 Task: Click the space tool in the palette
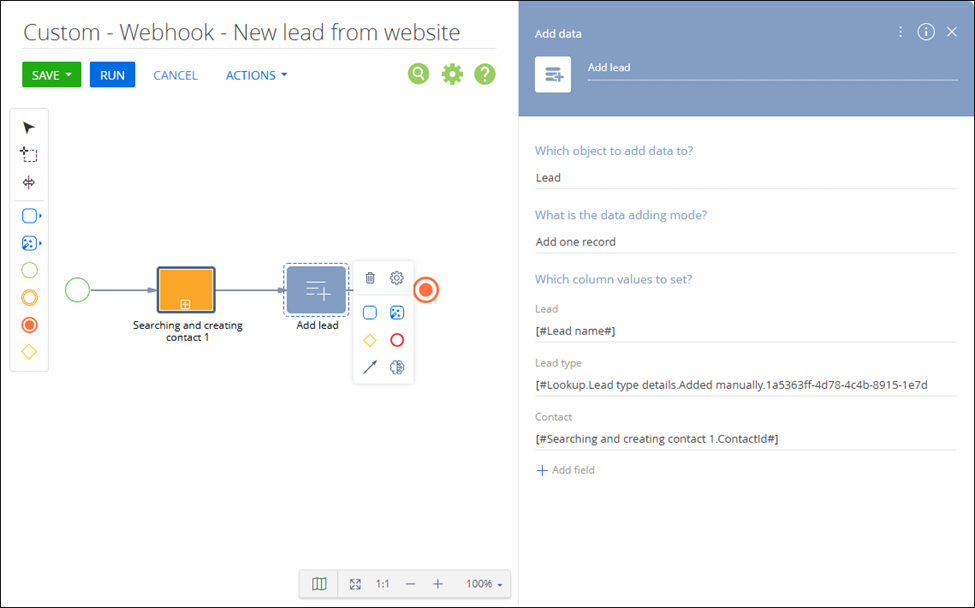click(x=29, y=183)
